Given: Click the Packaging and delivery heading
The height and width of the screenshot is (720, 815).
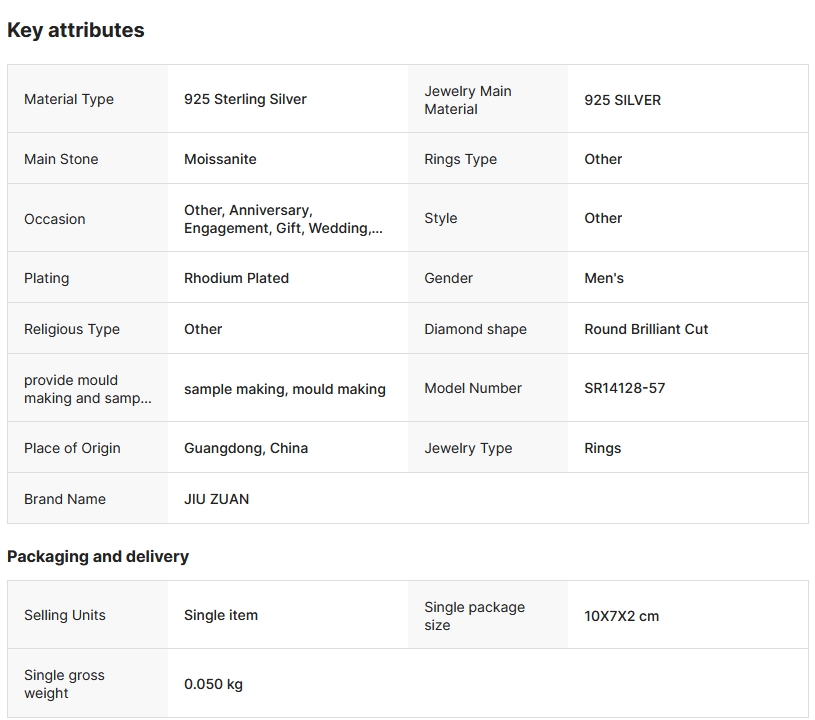Looking at the screenshot, I should click(98, 556).
